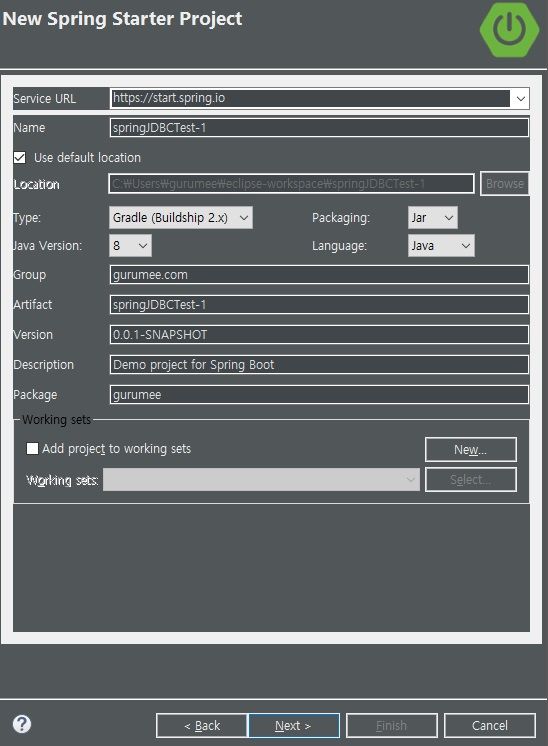Focus the Artifact input field
The width and height of the screenshot is (548, 746).
[x=319, y=304]
